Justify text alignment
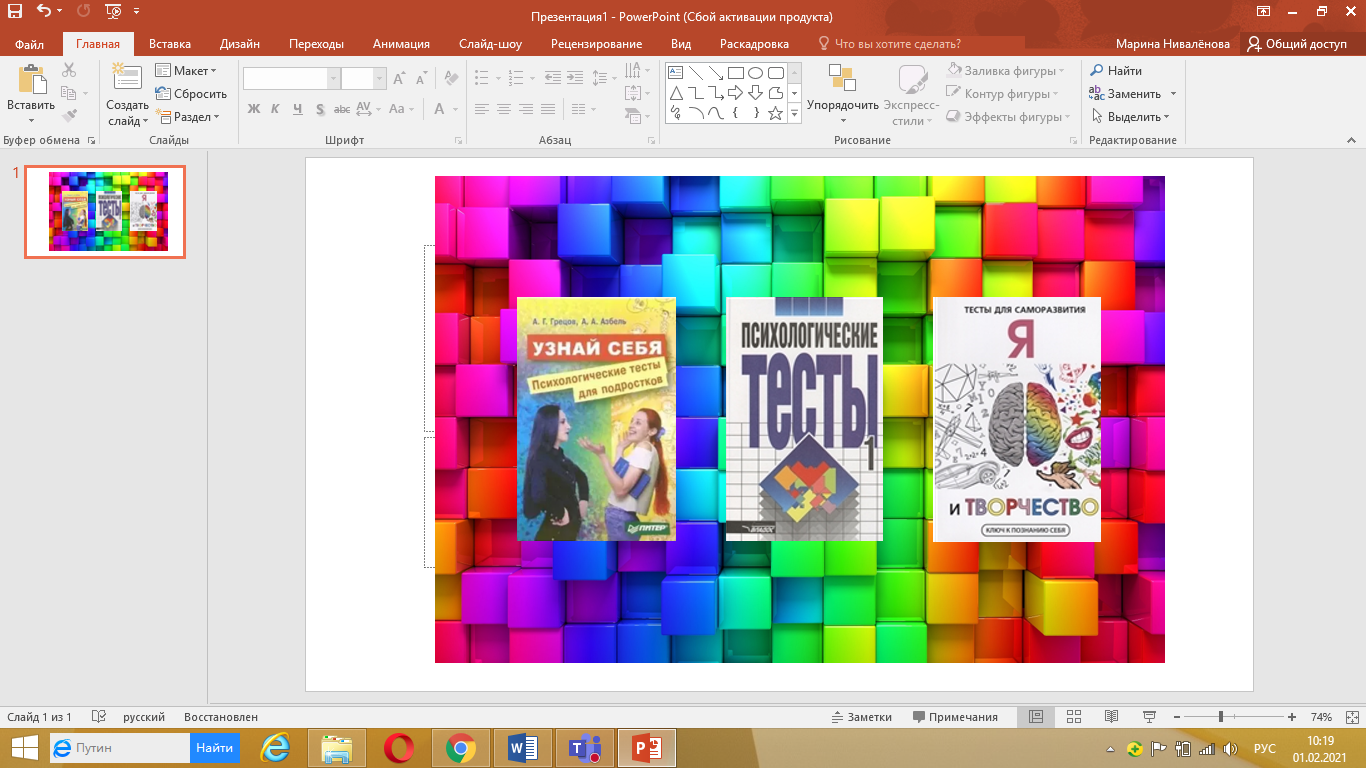The width and height of the screenshot is (1366, 768). [548, 109]
